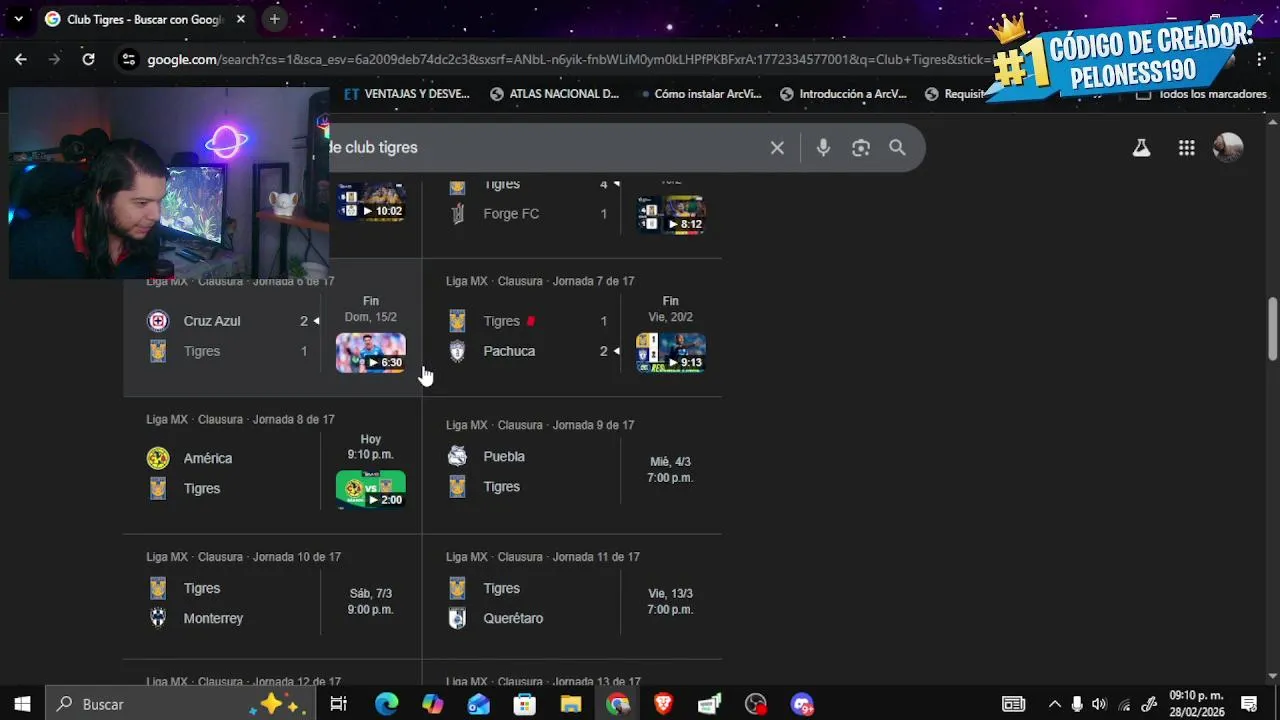Start voice search with the microphone icon

click(x=823, y=148)
